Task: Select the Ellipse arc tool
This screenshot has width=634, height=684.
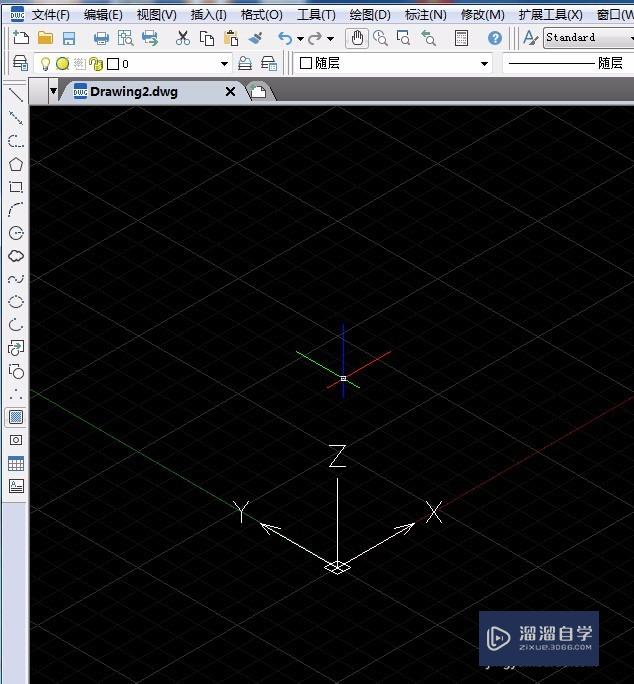Action: (16, 325)
